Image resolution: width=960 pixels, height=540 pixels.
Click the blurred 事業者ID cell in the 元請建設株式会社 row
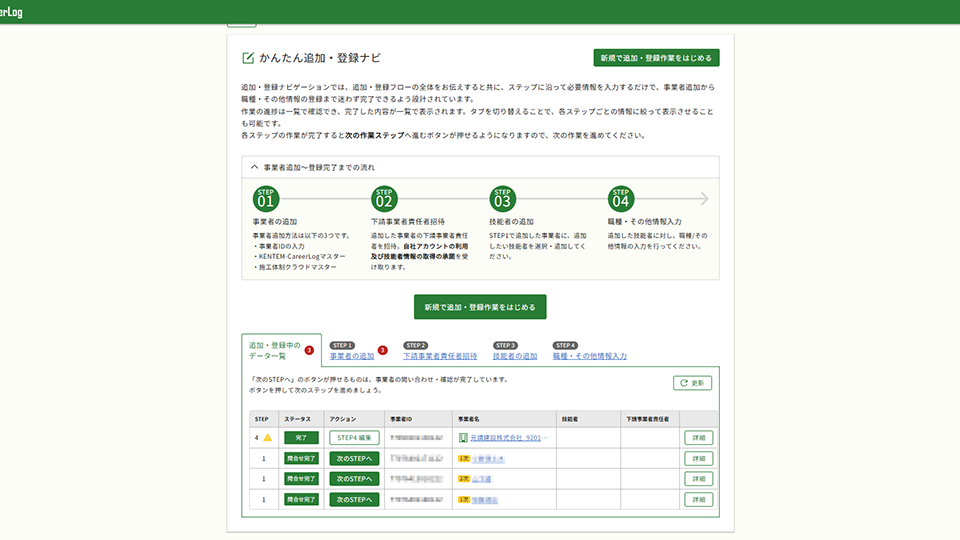click(x=416, y=438)
